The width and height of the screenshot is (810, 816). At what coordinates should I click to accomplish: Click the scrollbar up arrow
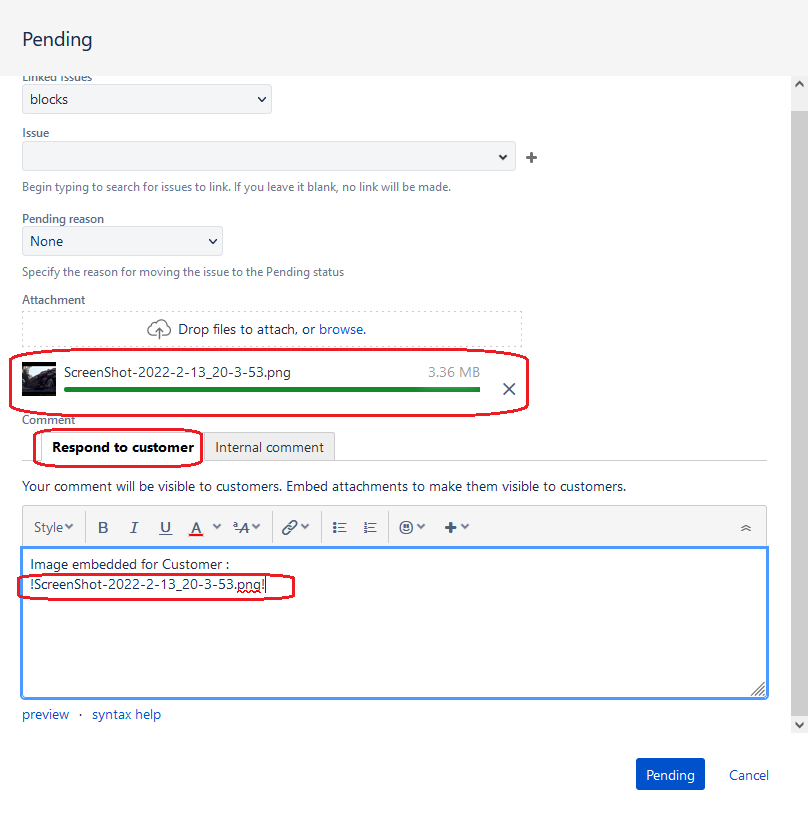[800, 84]
